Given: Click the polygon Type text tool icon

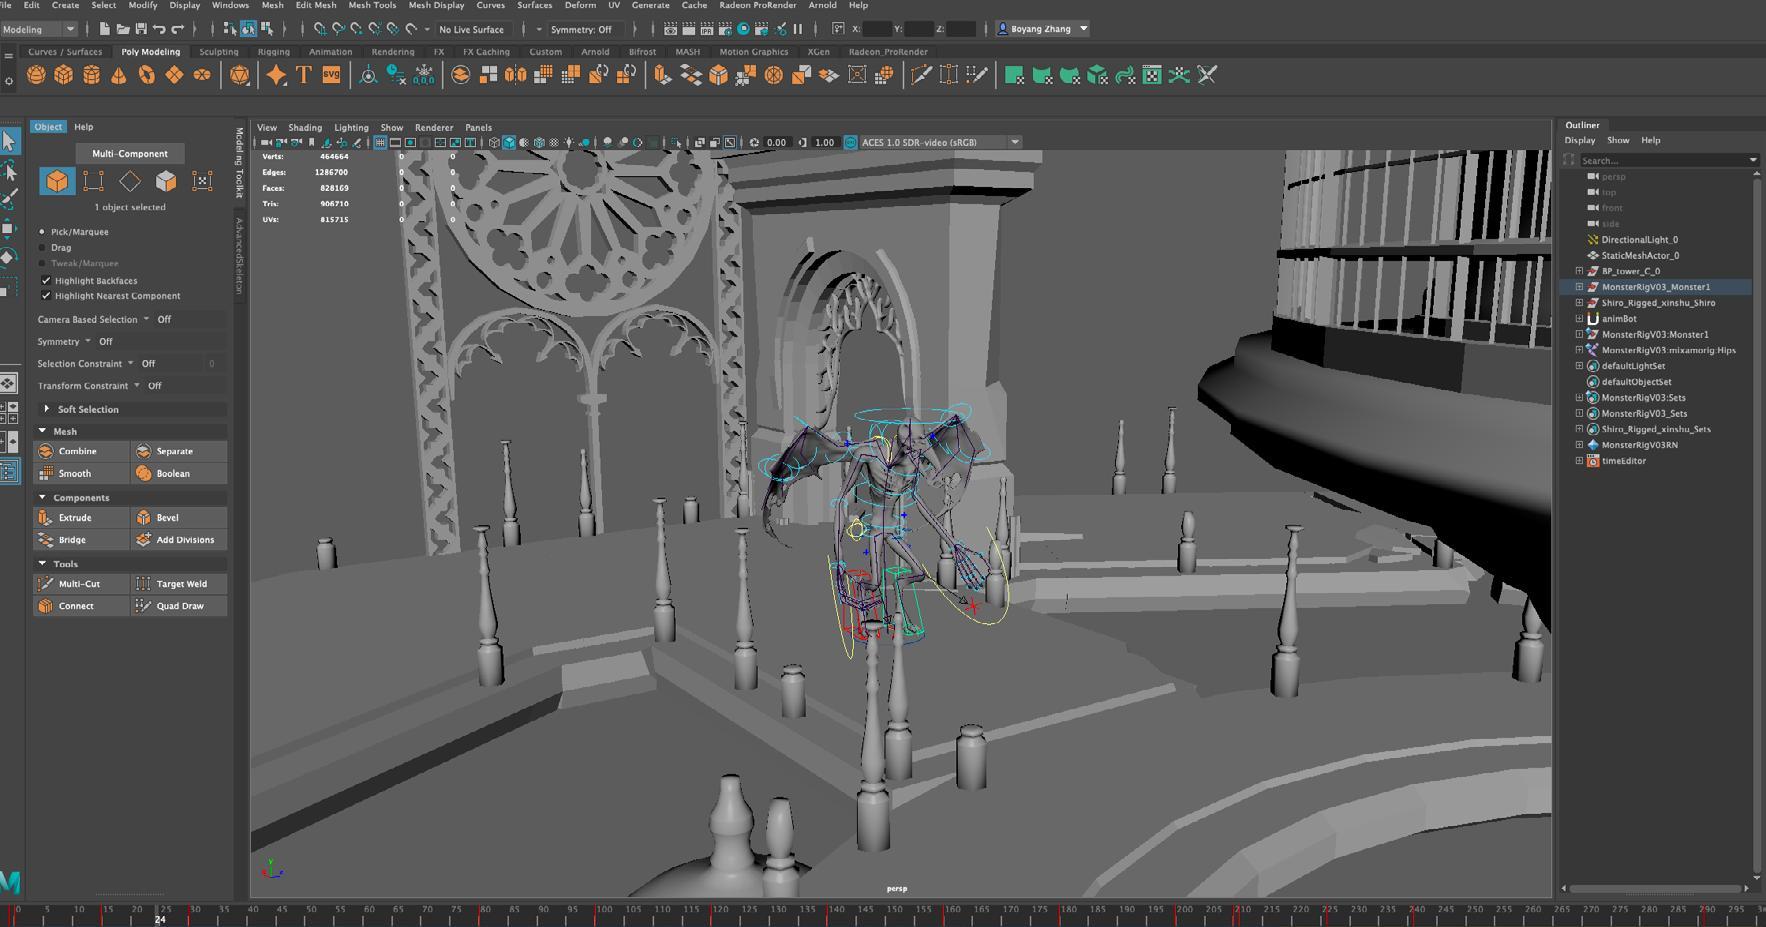Looking at the screenshot, I should pyautogui.click(x=304, y=75).
